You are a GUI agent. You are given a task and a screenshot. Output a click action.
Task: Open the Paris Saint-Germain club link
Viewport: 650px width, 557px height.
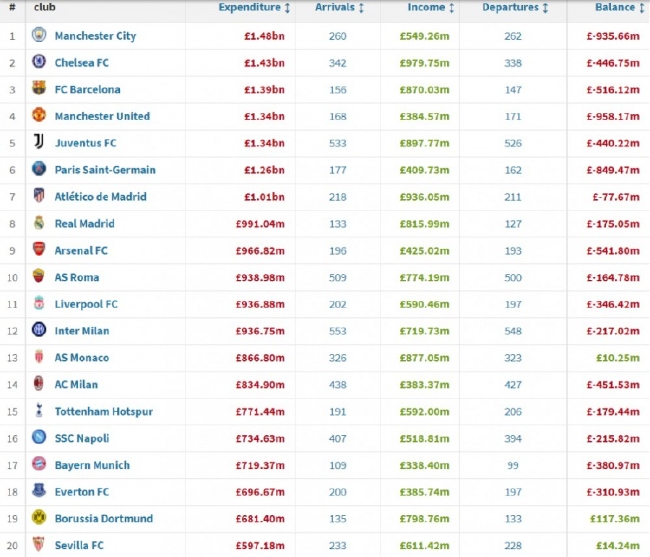(103, 170)
